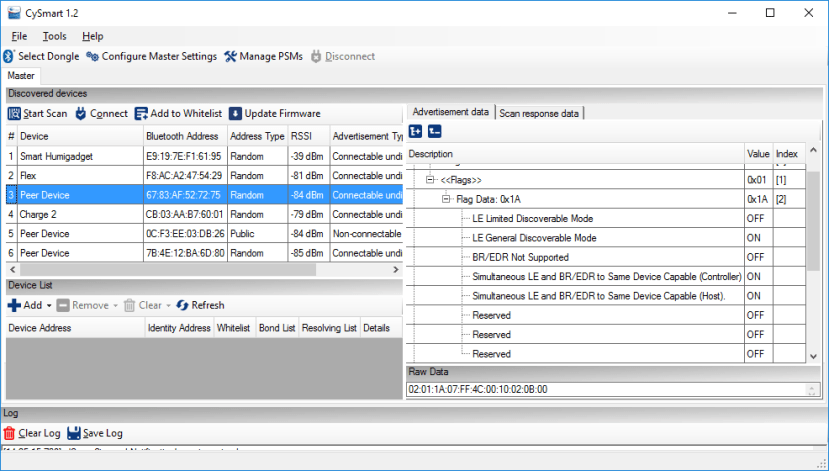Click the Bond List column header
829x471 pixels.
pos(277,328)
